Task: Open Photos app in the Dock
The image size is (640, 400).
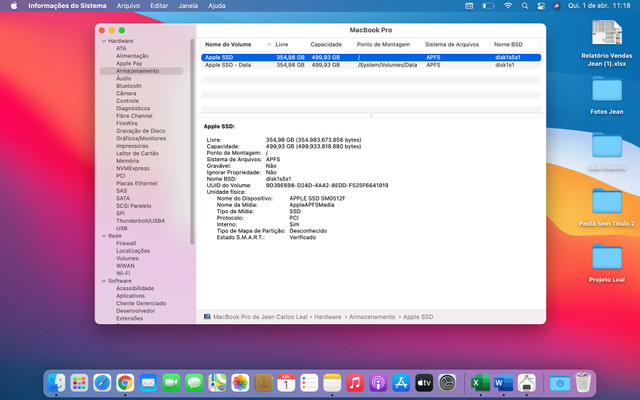Action: pos(240,383)
